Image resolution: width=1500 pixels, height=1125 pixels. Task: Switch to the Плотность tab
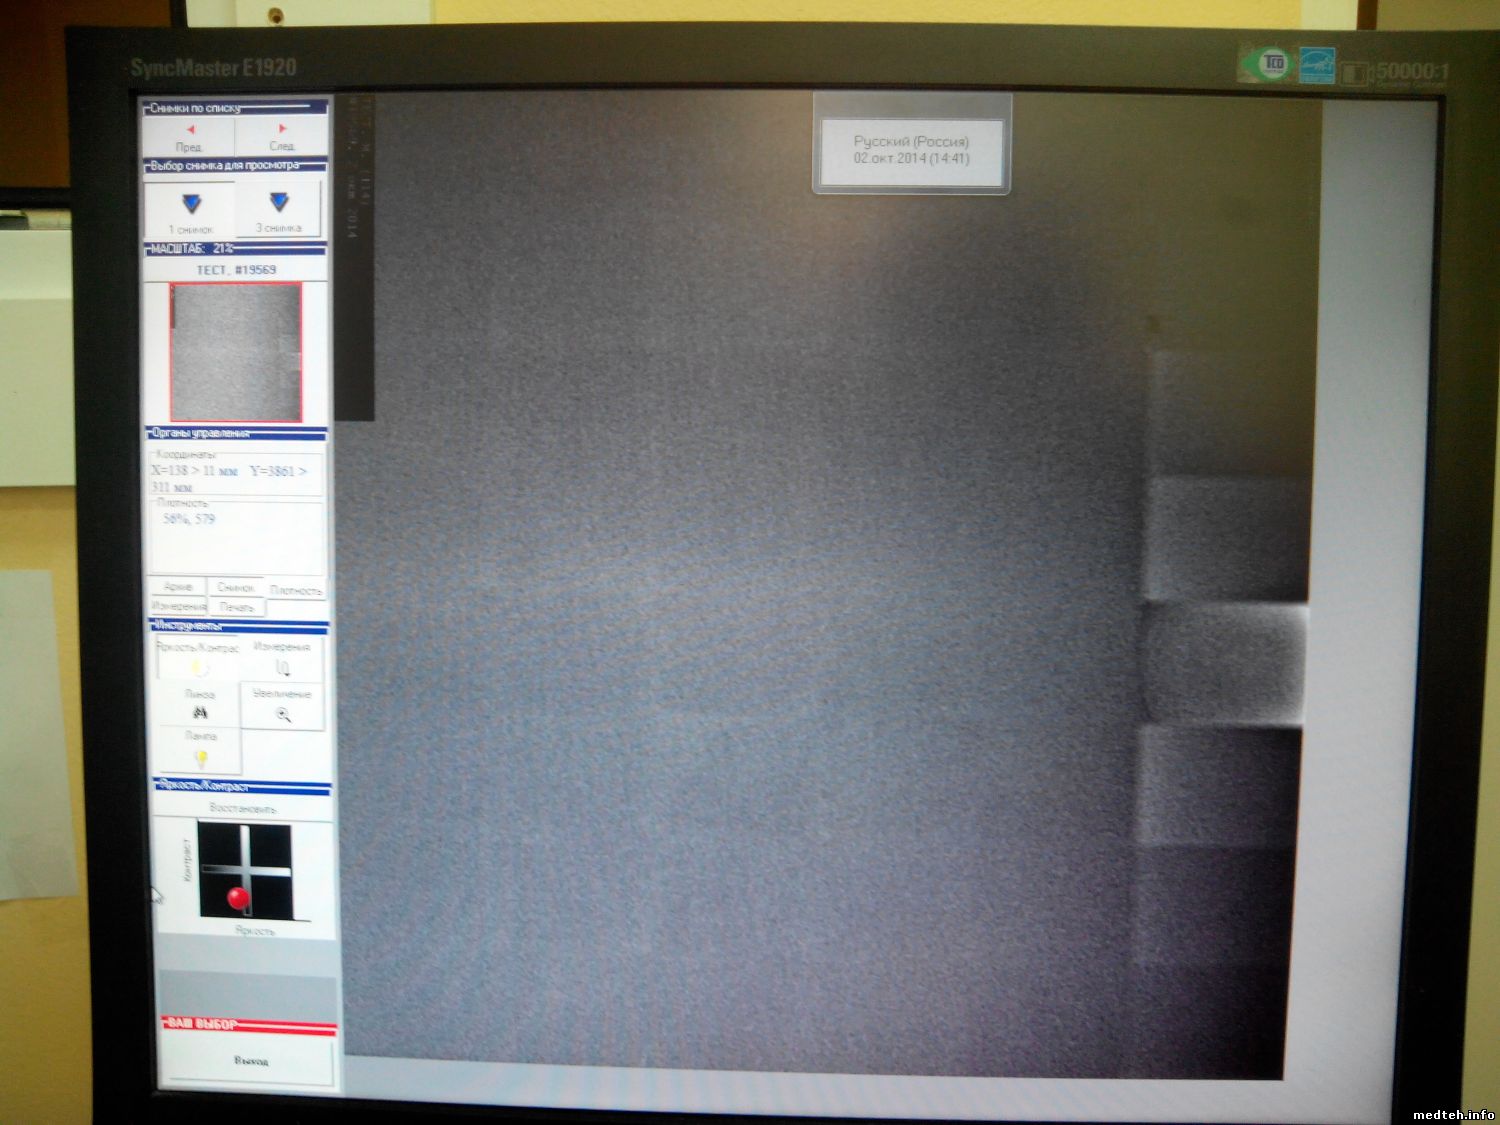(x=296, y=590)
